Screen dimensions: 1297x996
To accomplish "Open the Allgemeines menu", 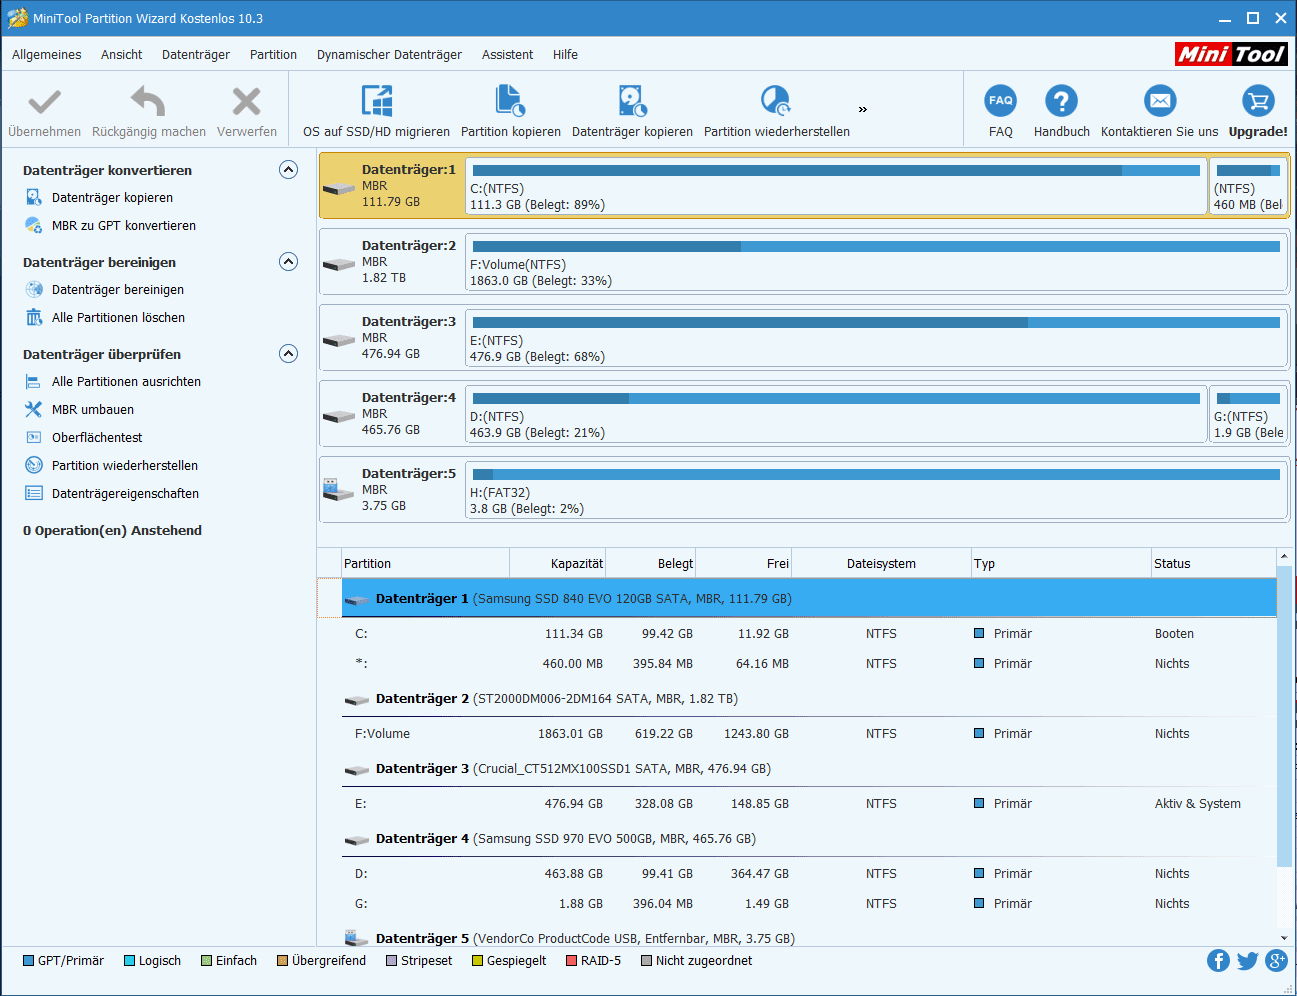I will click(x=47, y=55).
